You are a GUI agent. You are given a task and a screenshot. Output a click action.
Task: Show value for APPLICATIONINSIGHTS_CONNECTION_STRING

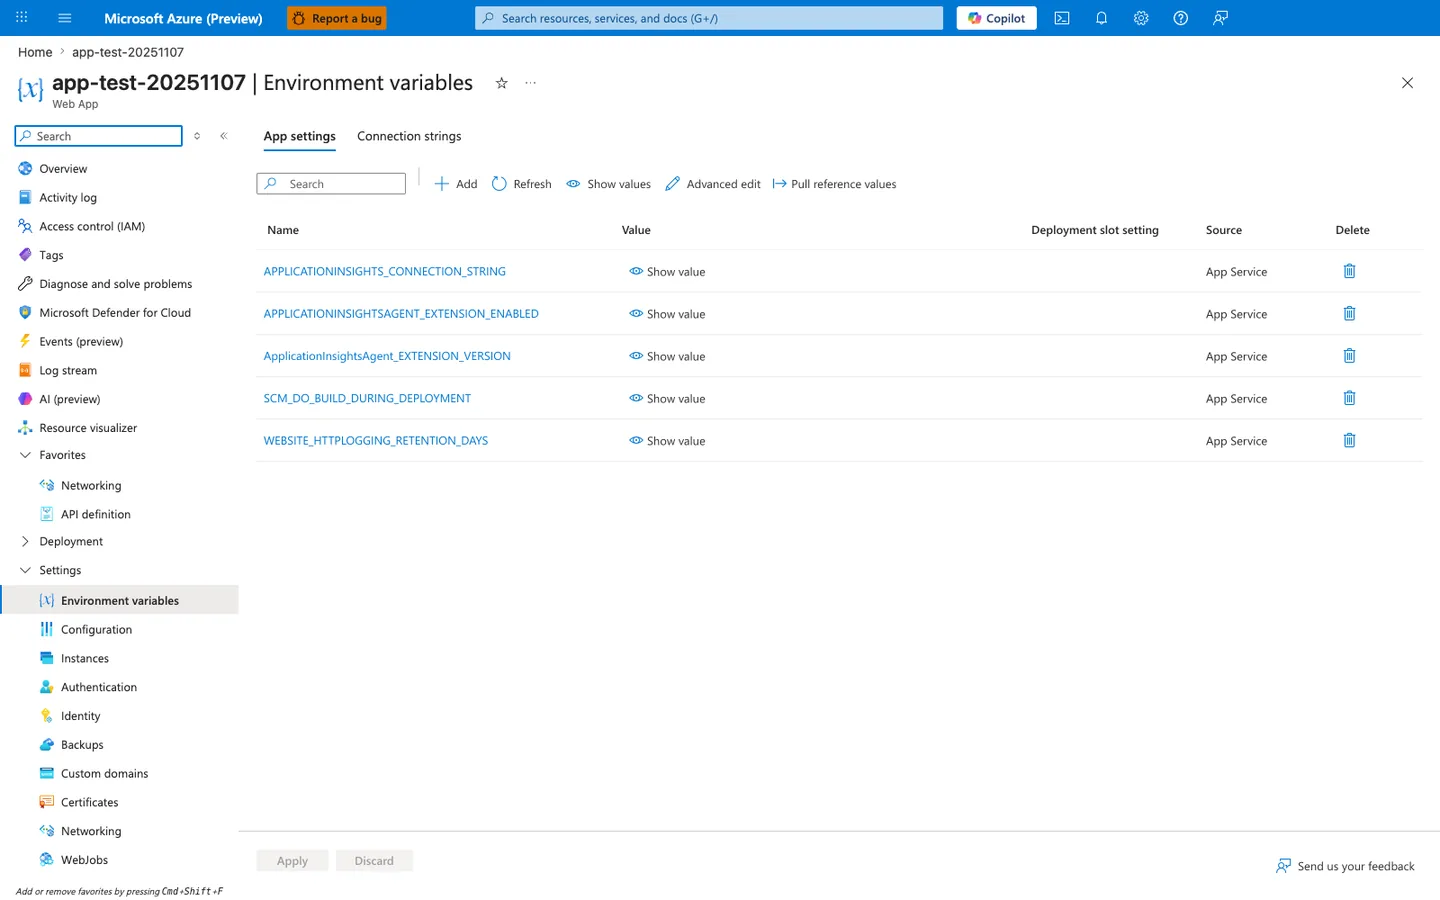point(667,272)
